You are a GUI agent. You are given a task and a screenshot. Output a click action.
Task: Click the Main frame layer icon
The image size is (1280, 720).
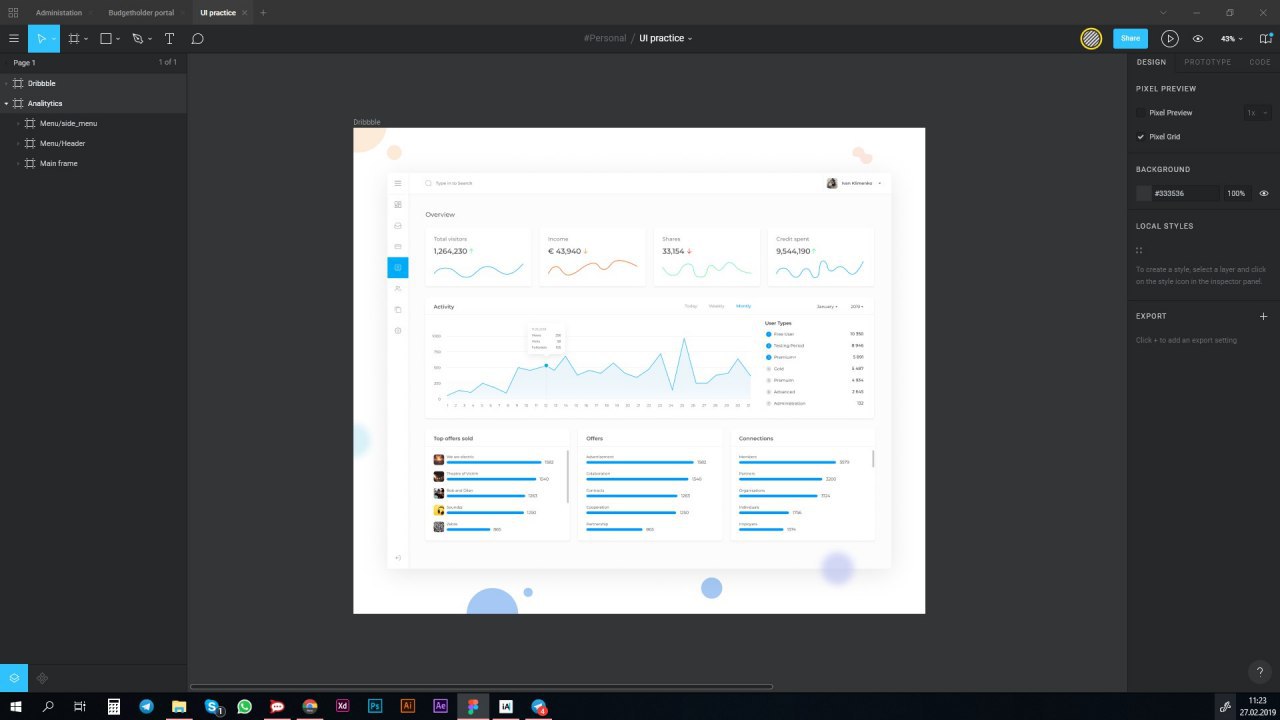point(30,163)
